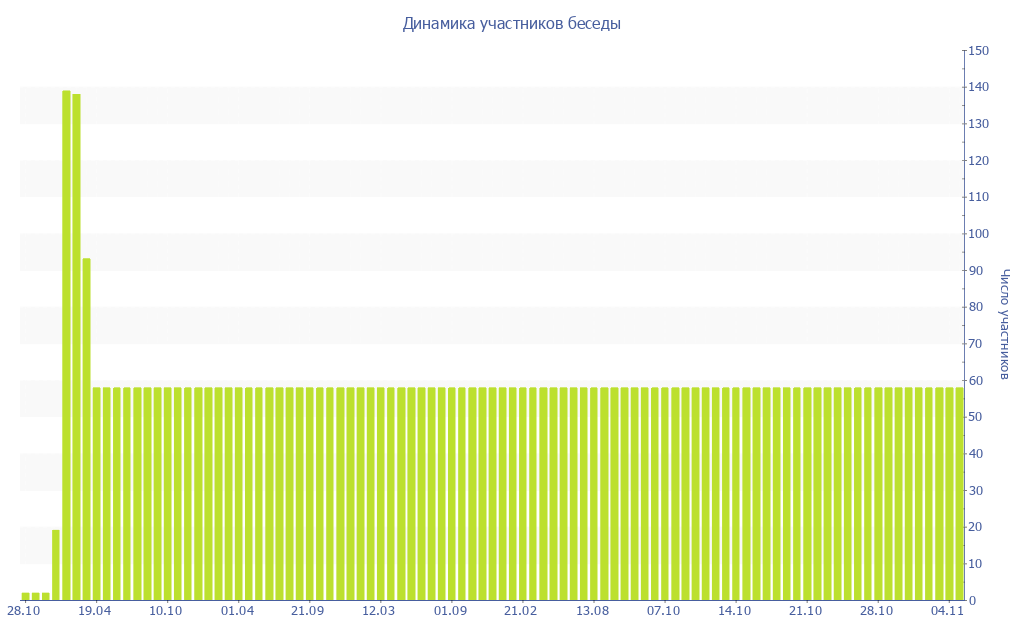This screenshot has width=1024, height=640.
Task: Click the 21.02 date on the axis
Action: [521, 611]
